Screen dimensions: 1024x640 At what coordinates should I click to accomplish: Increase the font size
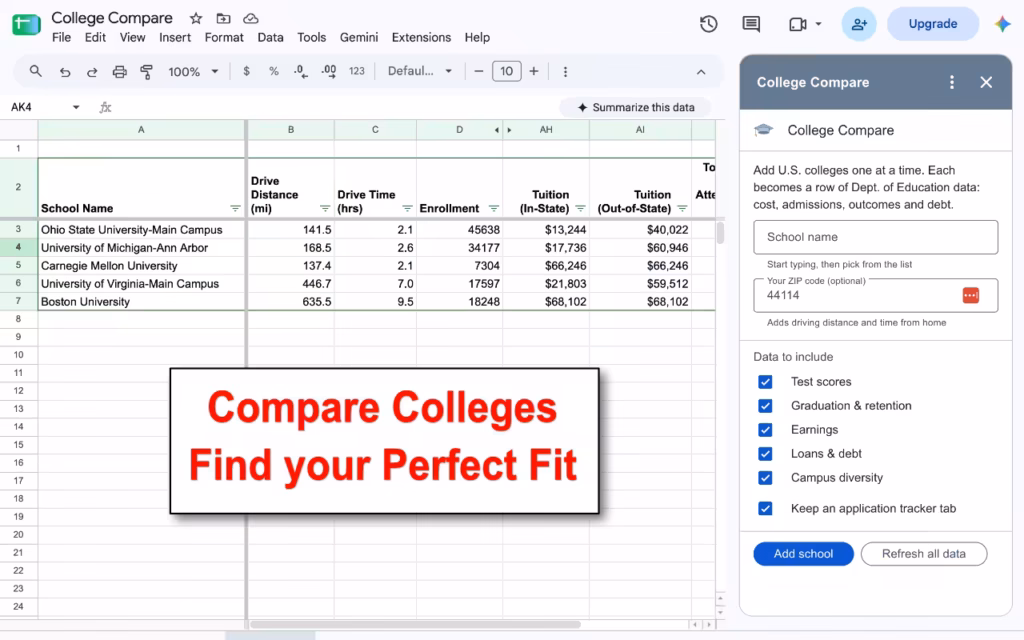pos(534,71)
